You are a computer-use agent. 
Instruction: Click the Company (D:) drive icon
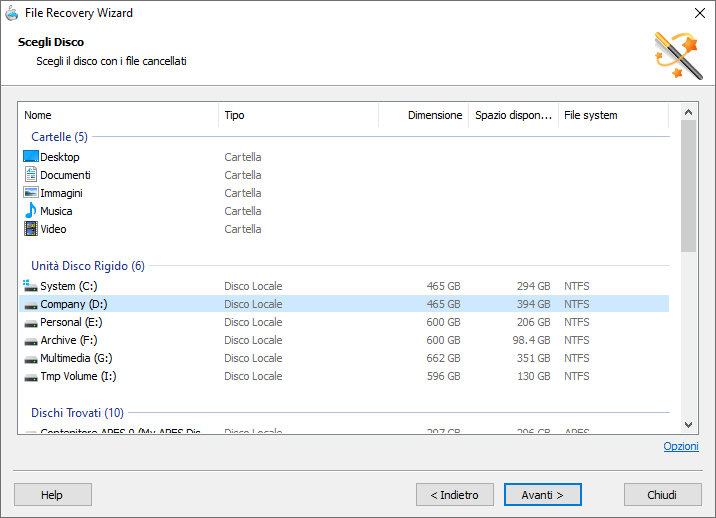point(31,305)
